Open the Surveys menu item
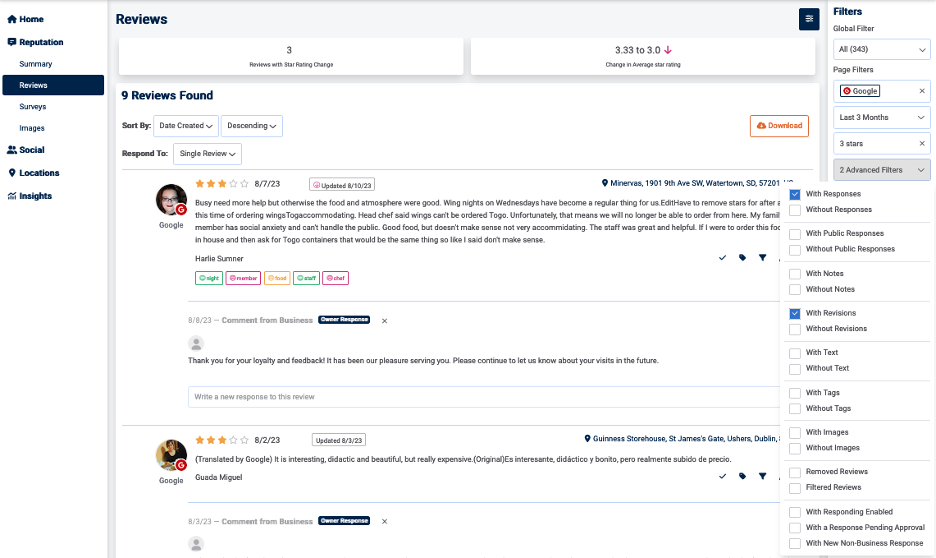The width and height of the screenshot is (936, 558). (33, 107)
